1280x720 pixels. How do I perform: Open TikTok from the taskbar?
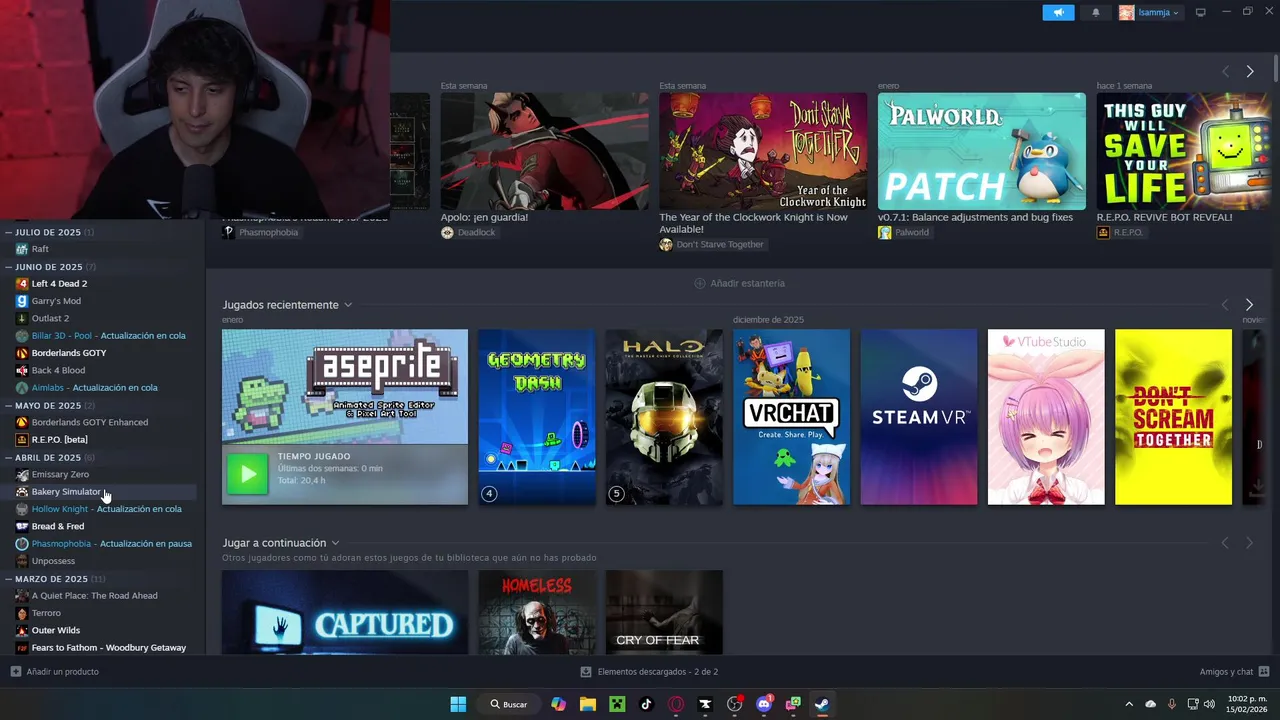pyautogui.click(x=646, y=704)
